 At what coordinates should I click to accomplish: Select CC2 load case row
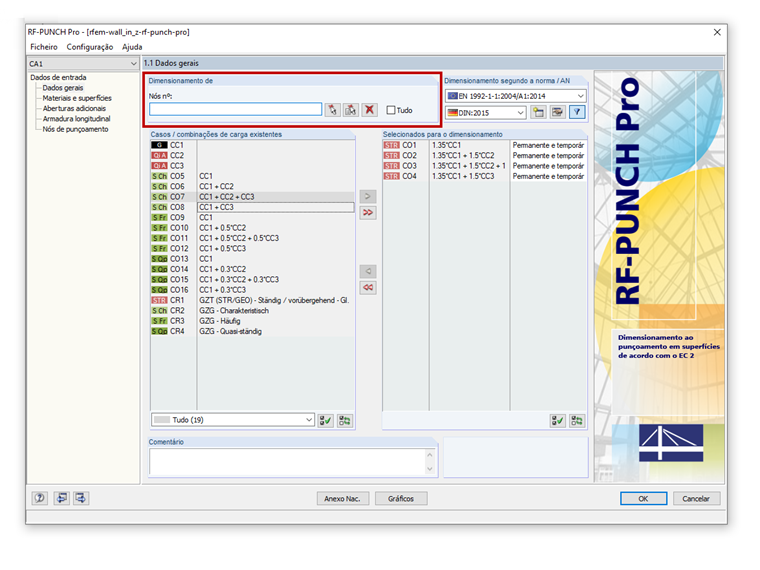tap(252, 156)
